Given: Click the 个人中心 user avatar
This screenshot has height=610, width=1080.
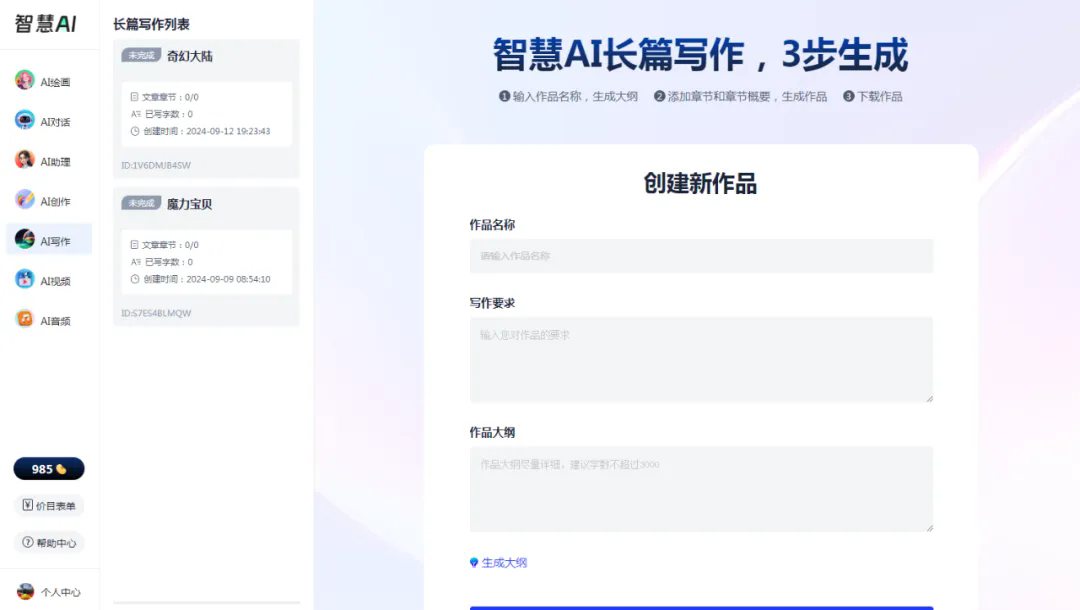Looking at the screenshot, I should click(x=26, y=591).
